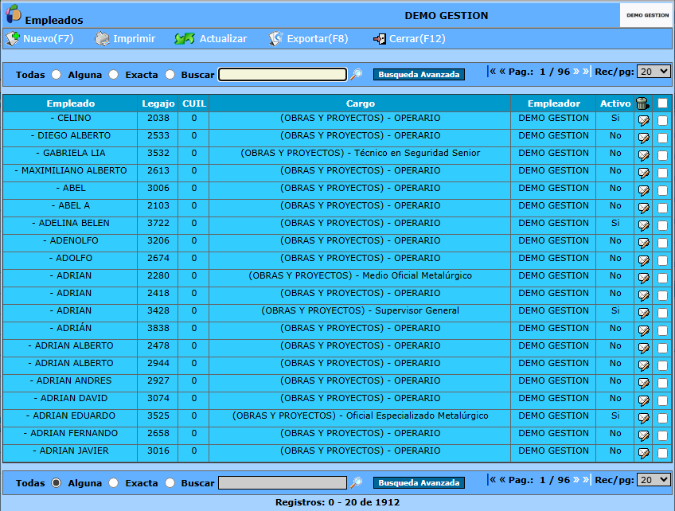Open top Rec/pg dropdown
Viewport: 675px width, 511px height.
point(653,71)
